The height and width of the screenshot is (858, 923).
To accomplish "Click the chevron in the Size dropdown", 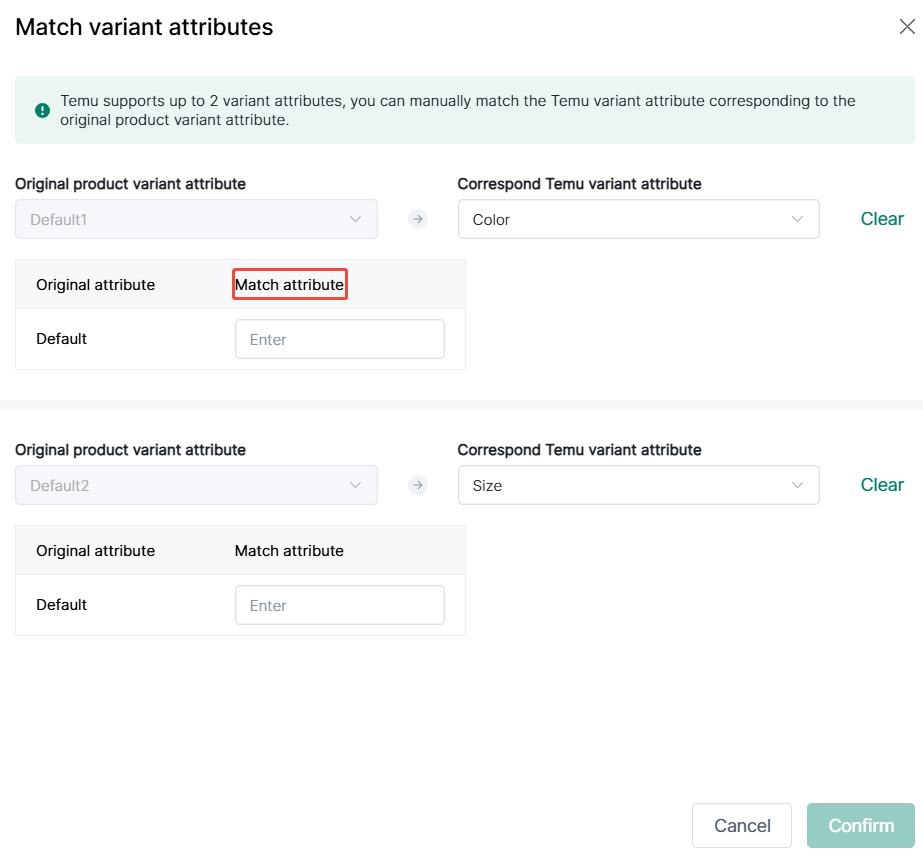I will [797, 485].
